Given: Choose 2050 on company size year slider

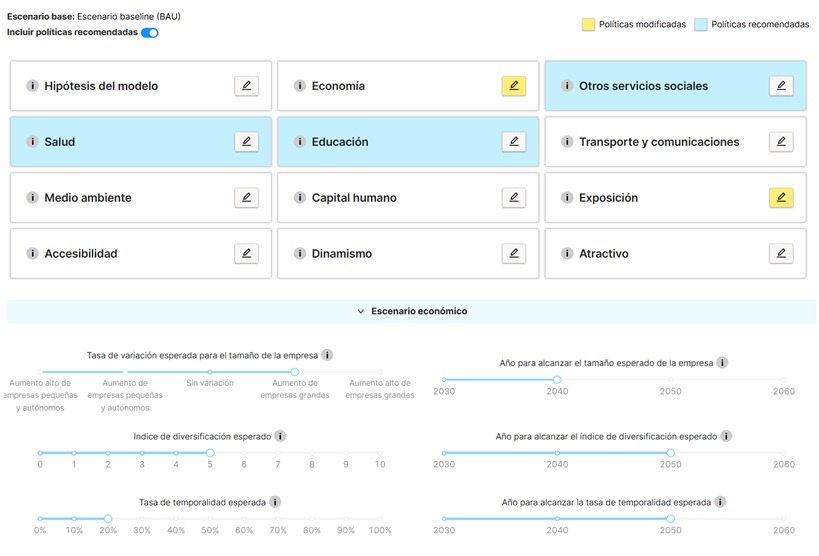Looking at the screenshot, I should [x=671, y=379].
